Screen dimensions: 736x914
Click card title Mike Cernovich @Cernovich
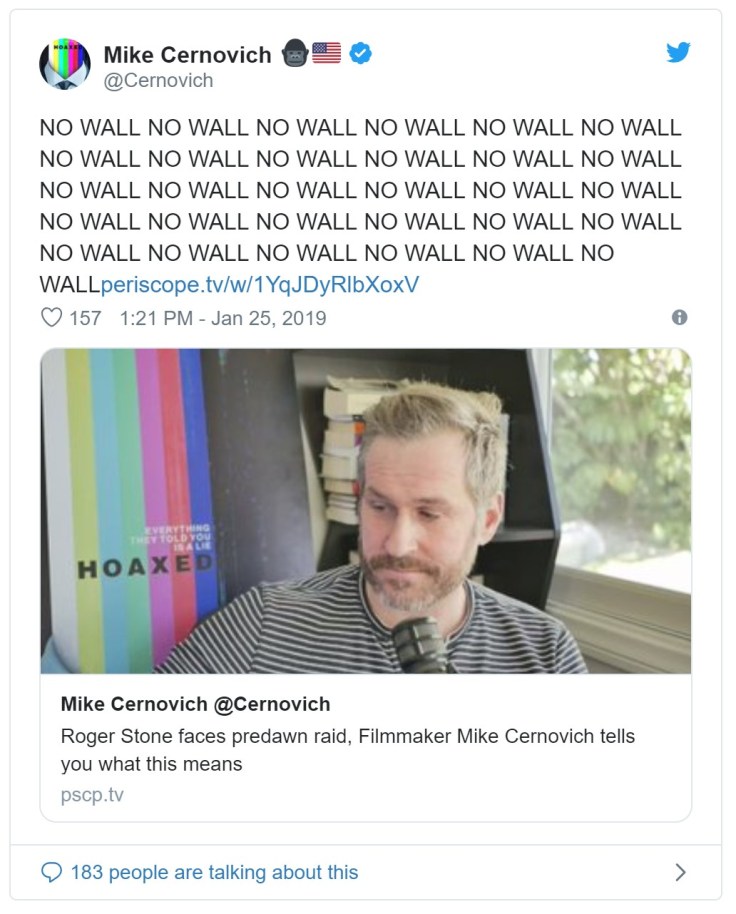tap(195, 704)
